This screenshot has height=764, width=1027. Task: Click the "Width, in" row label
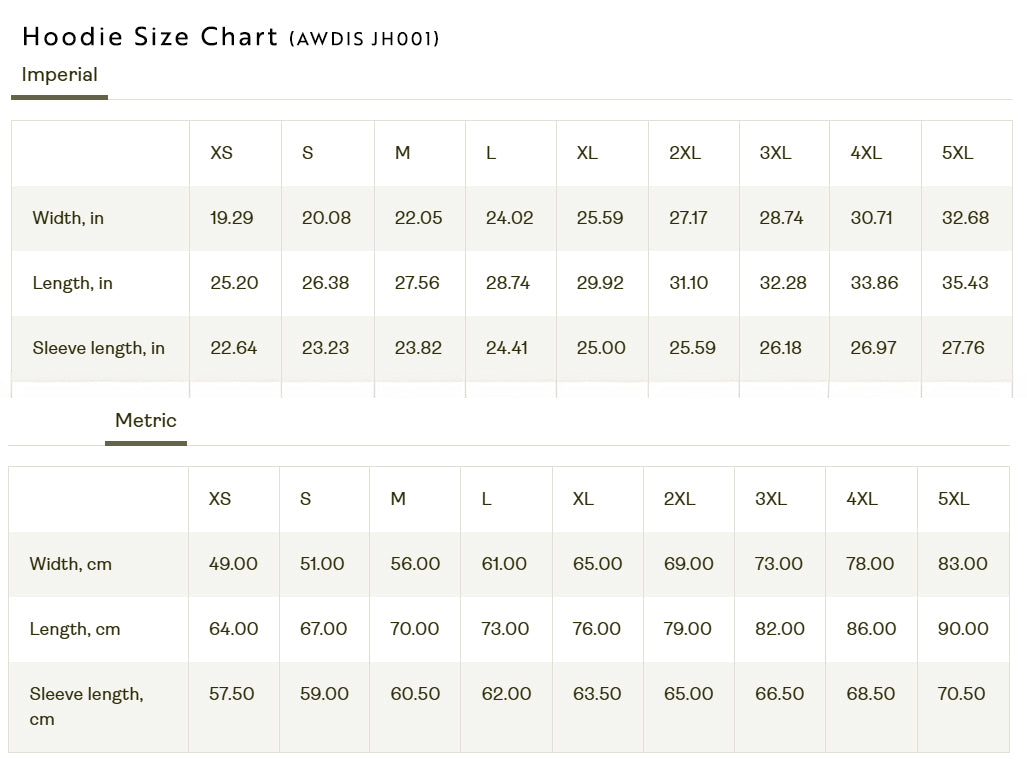[68, 218]
